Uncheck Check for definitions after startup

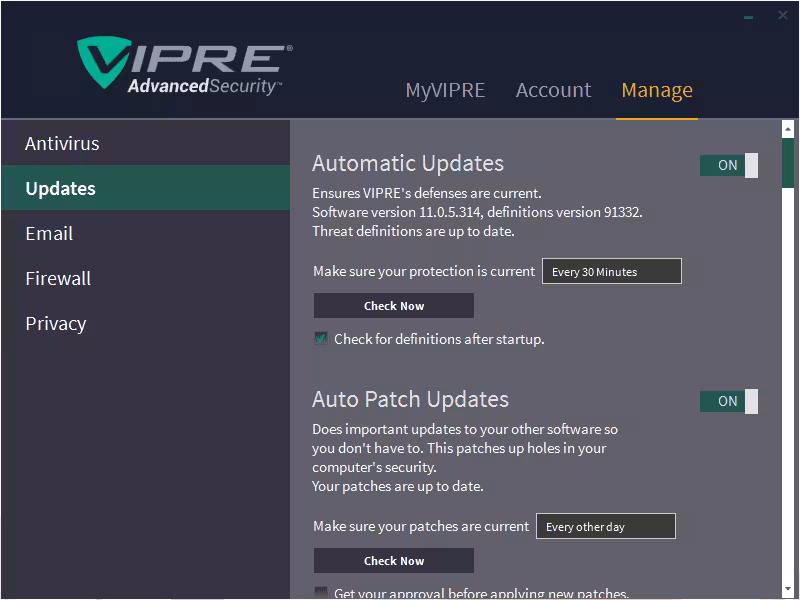tap(320, 338)
